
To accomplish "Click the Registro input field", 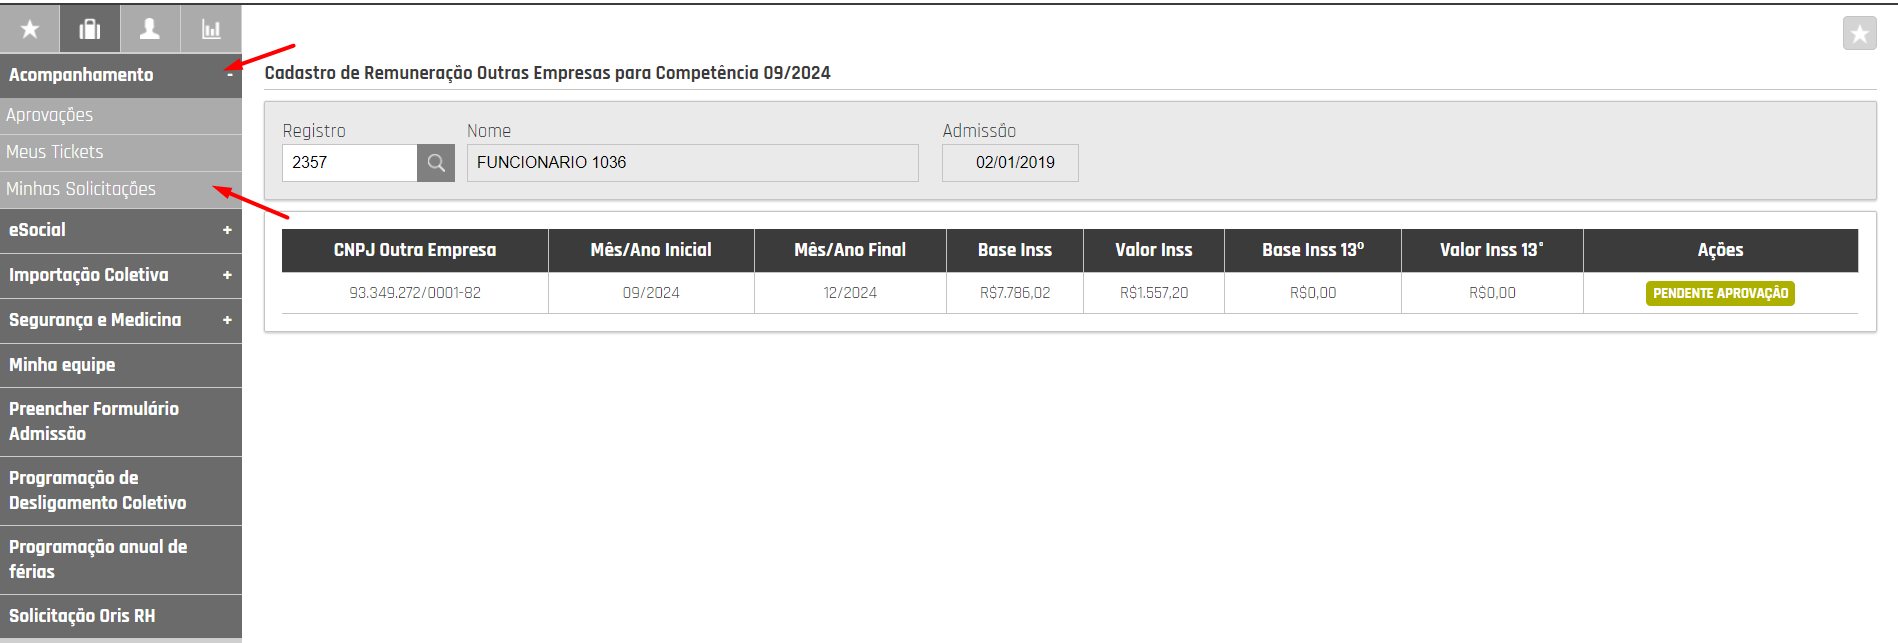I will 349,163.
